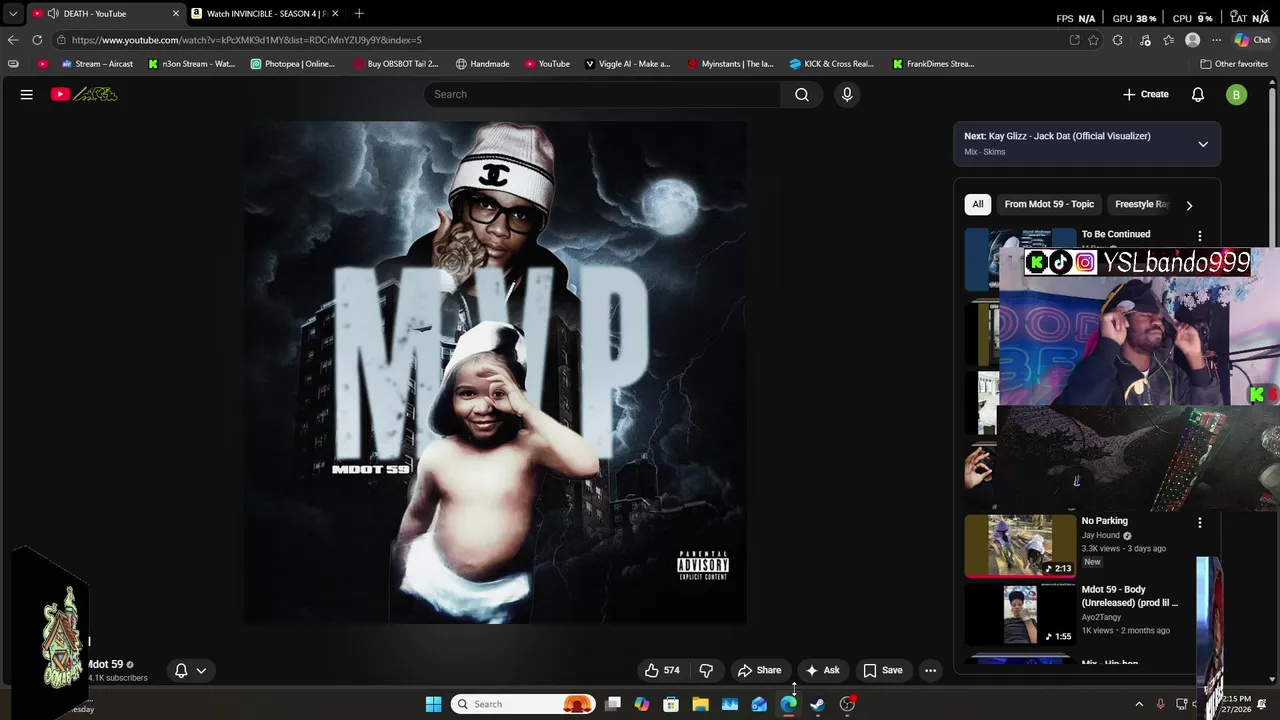The image size is (1280, 720).
Task: Open YouTube notifications bell in header
Action: (x=1198, y=94)
